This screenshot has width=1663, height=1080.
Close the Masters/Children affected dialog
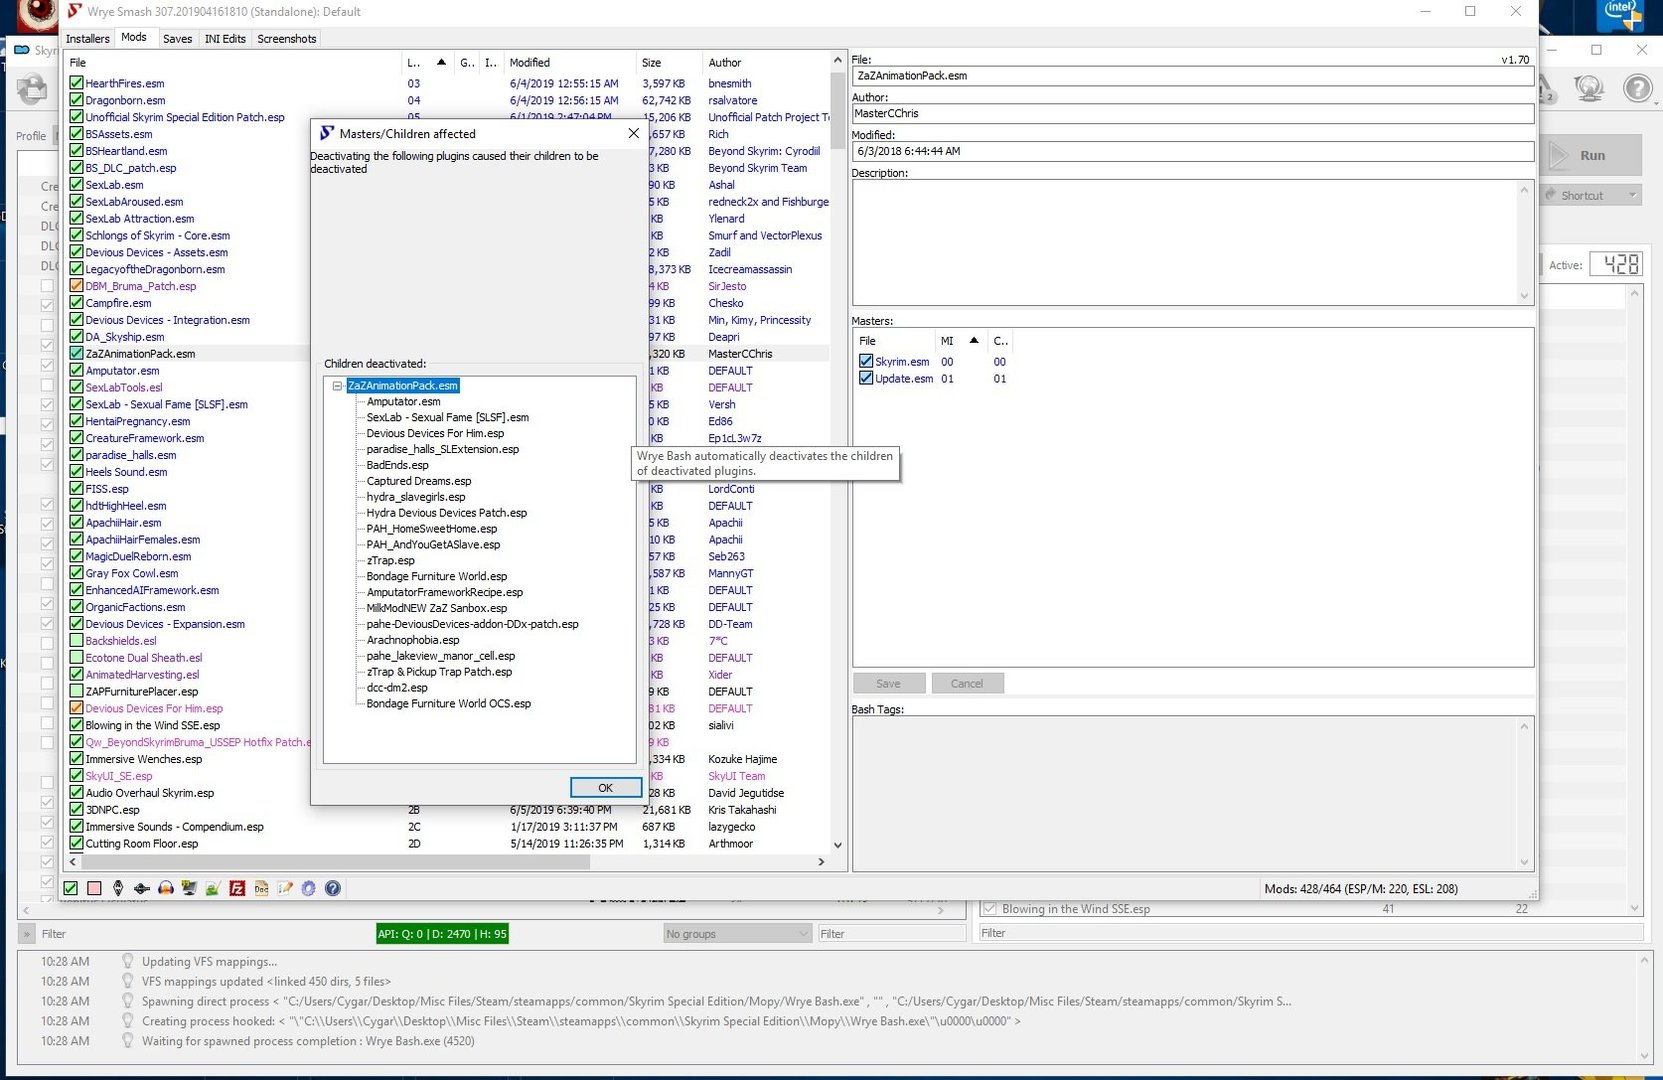[x=633, y=133]
